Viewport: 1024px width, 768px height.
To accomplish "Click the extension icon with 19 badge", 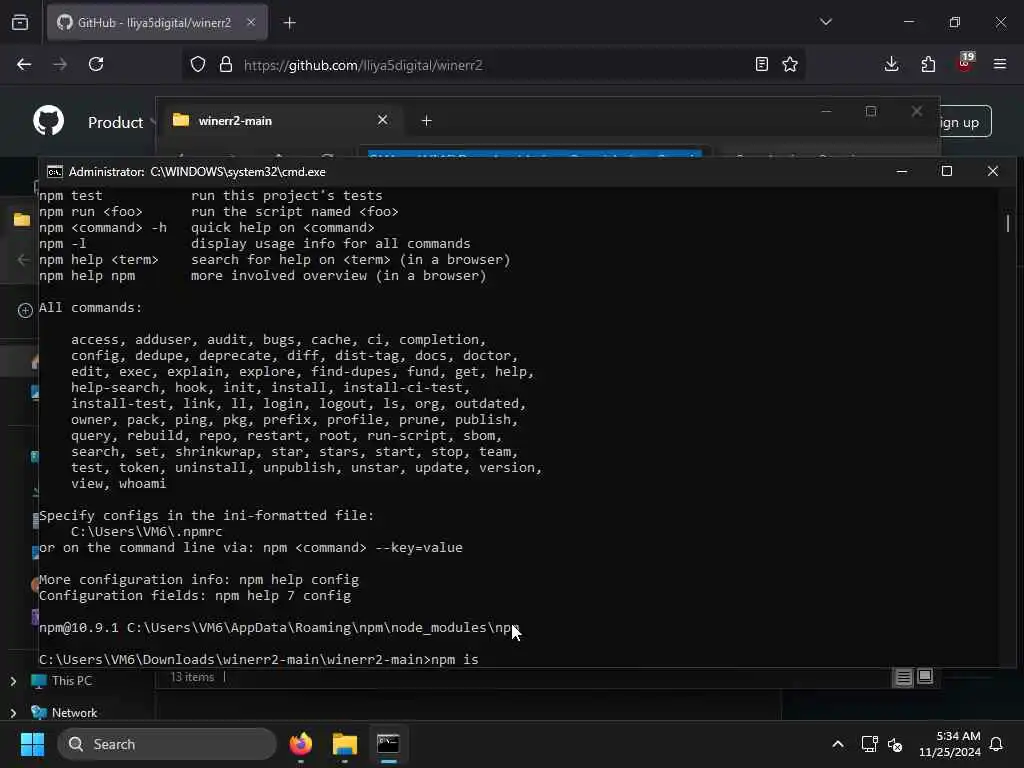I will 965,63.
